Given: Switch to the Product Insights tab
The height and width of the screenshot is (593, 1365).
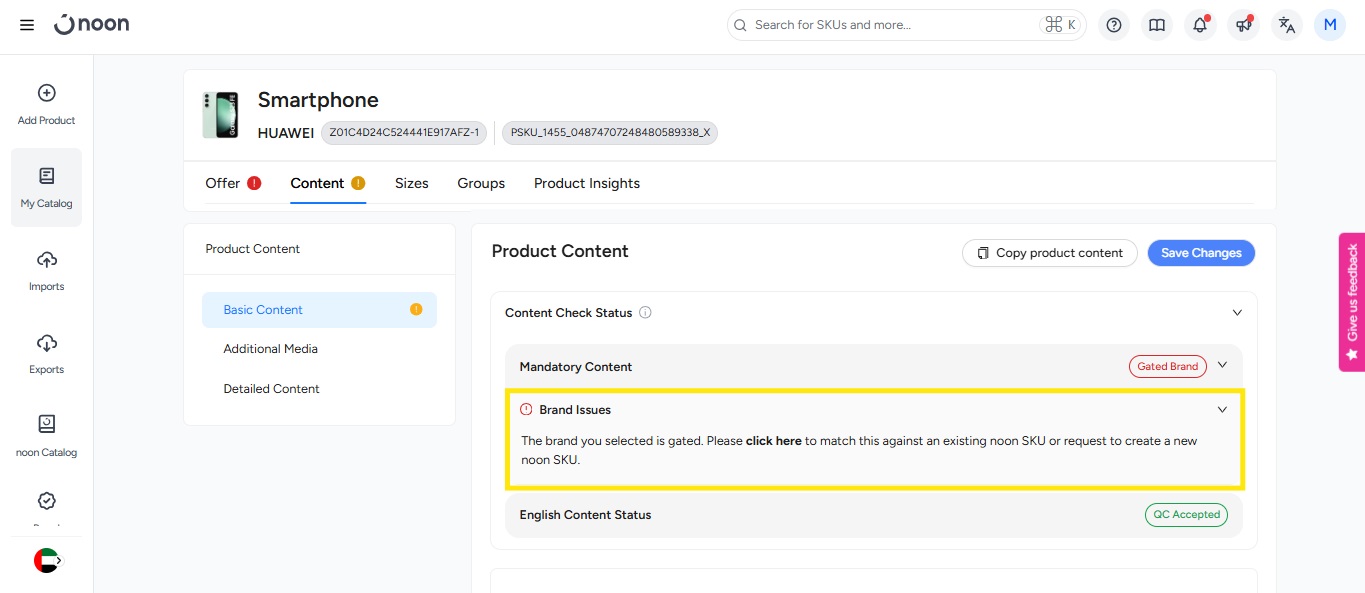Looking at the screenshot, I should point(586,183).
